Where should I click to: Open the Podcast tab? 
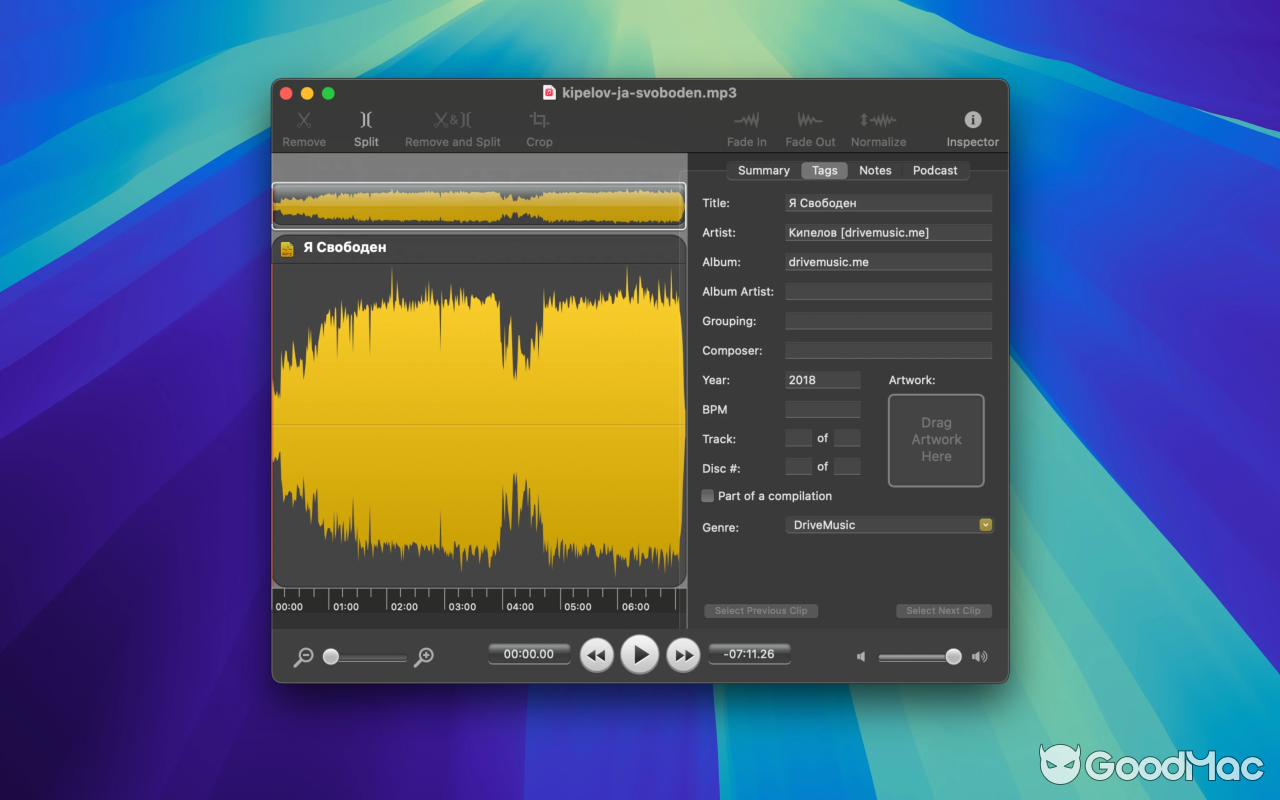tap(935, 170)
